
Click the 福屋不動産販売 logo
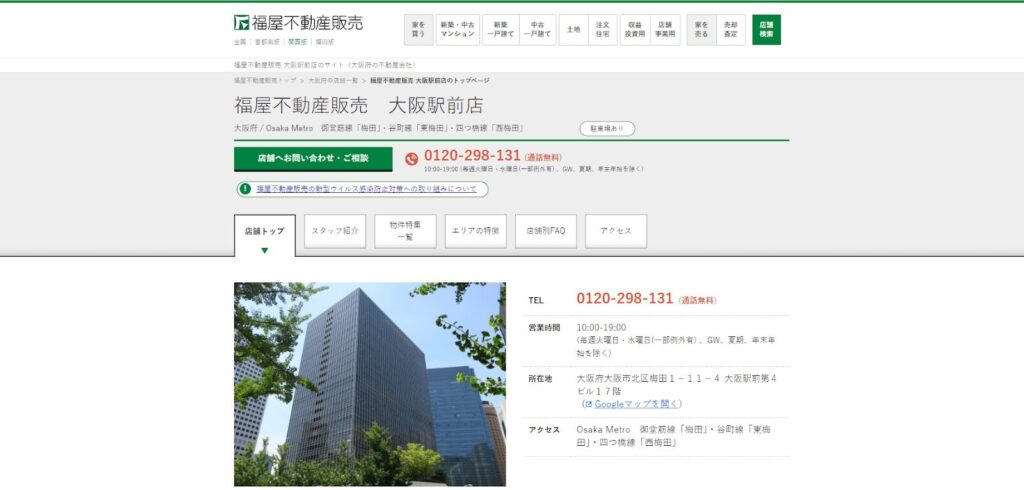(x=298, y=23)
